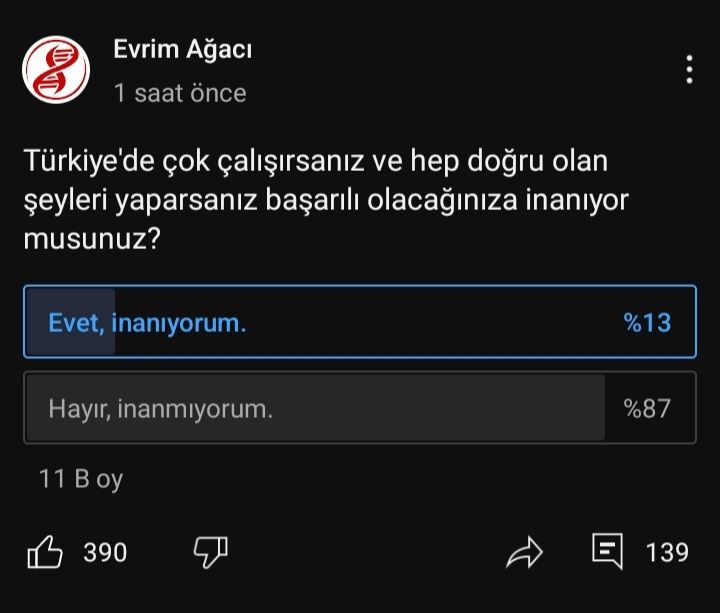Viewport: 720px width, 613px height.
Task: Click the 390 likes count
Action: click(105, 552)
